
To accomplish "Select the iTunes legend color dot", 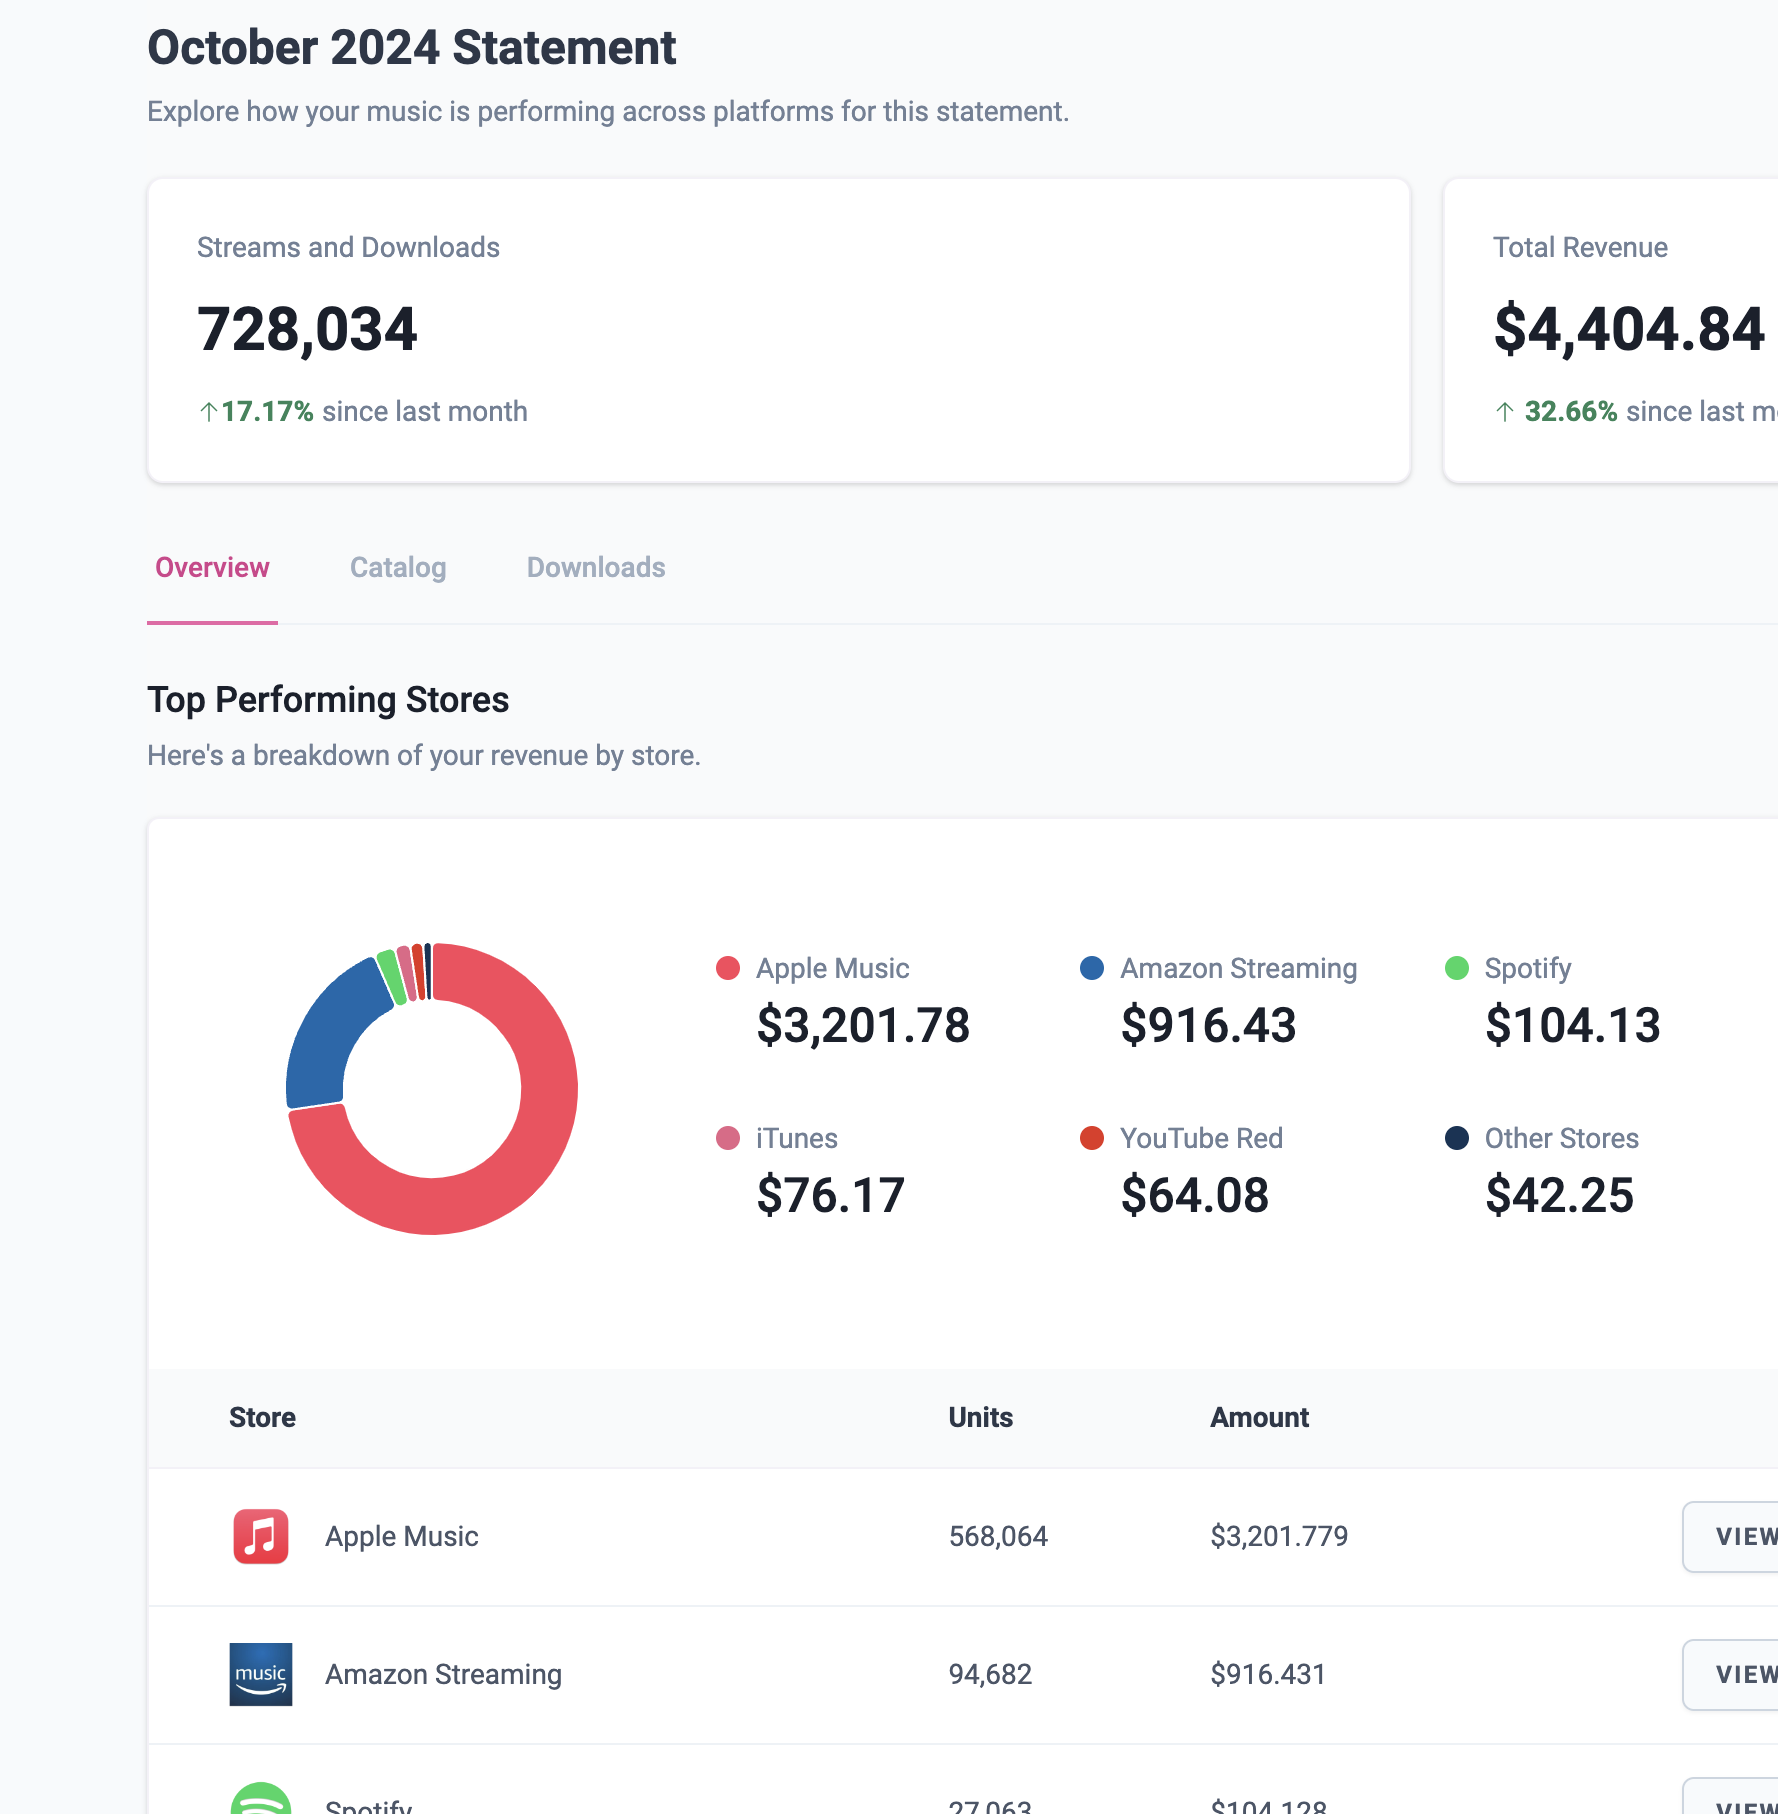I will (x=728, y=1138).
